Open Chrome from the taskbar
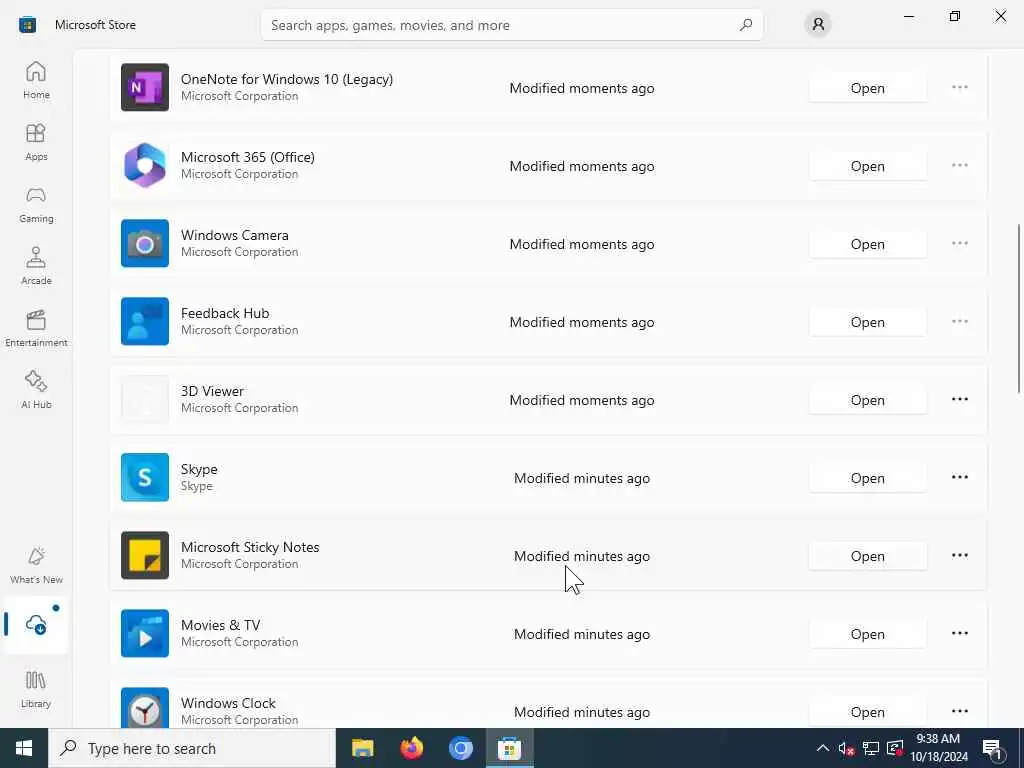The width and height of the screenshot is (1024, 768). tap(460, 748)
